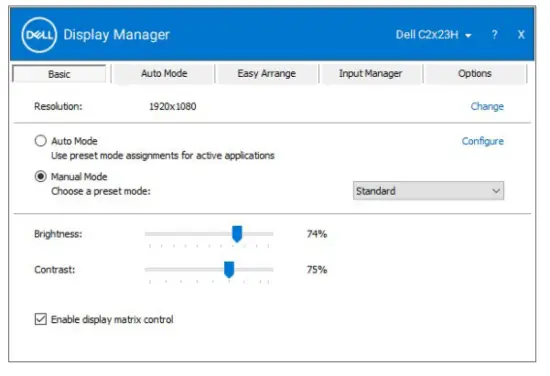Click the Dell logo icon
Screen dimensions: 550x376
pos(39,35)
